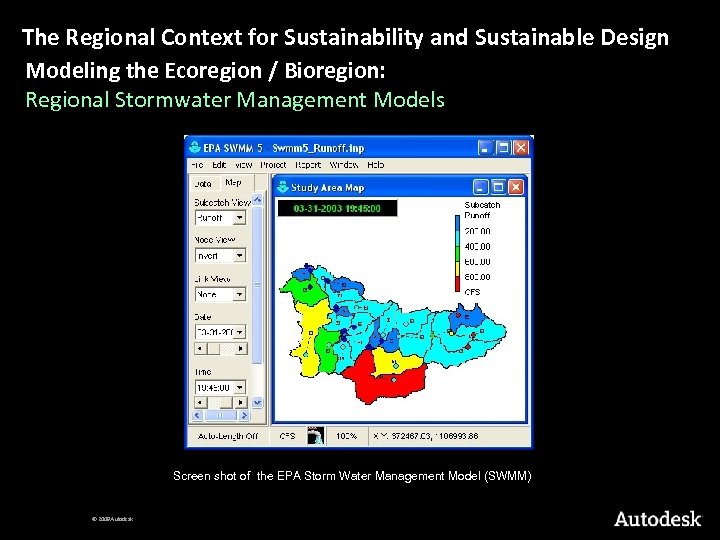Image resolution: width=720 pixels, height=540 pixels.
Task: Close the EPA SWMM 5 main window
Action: (521, 147)
